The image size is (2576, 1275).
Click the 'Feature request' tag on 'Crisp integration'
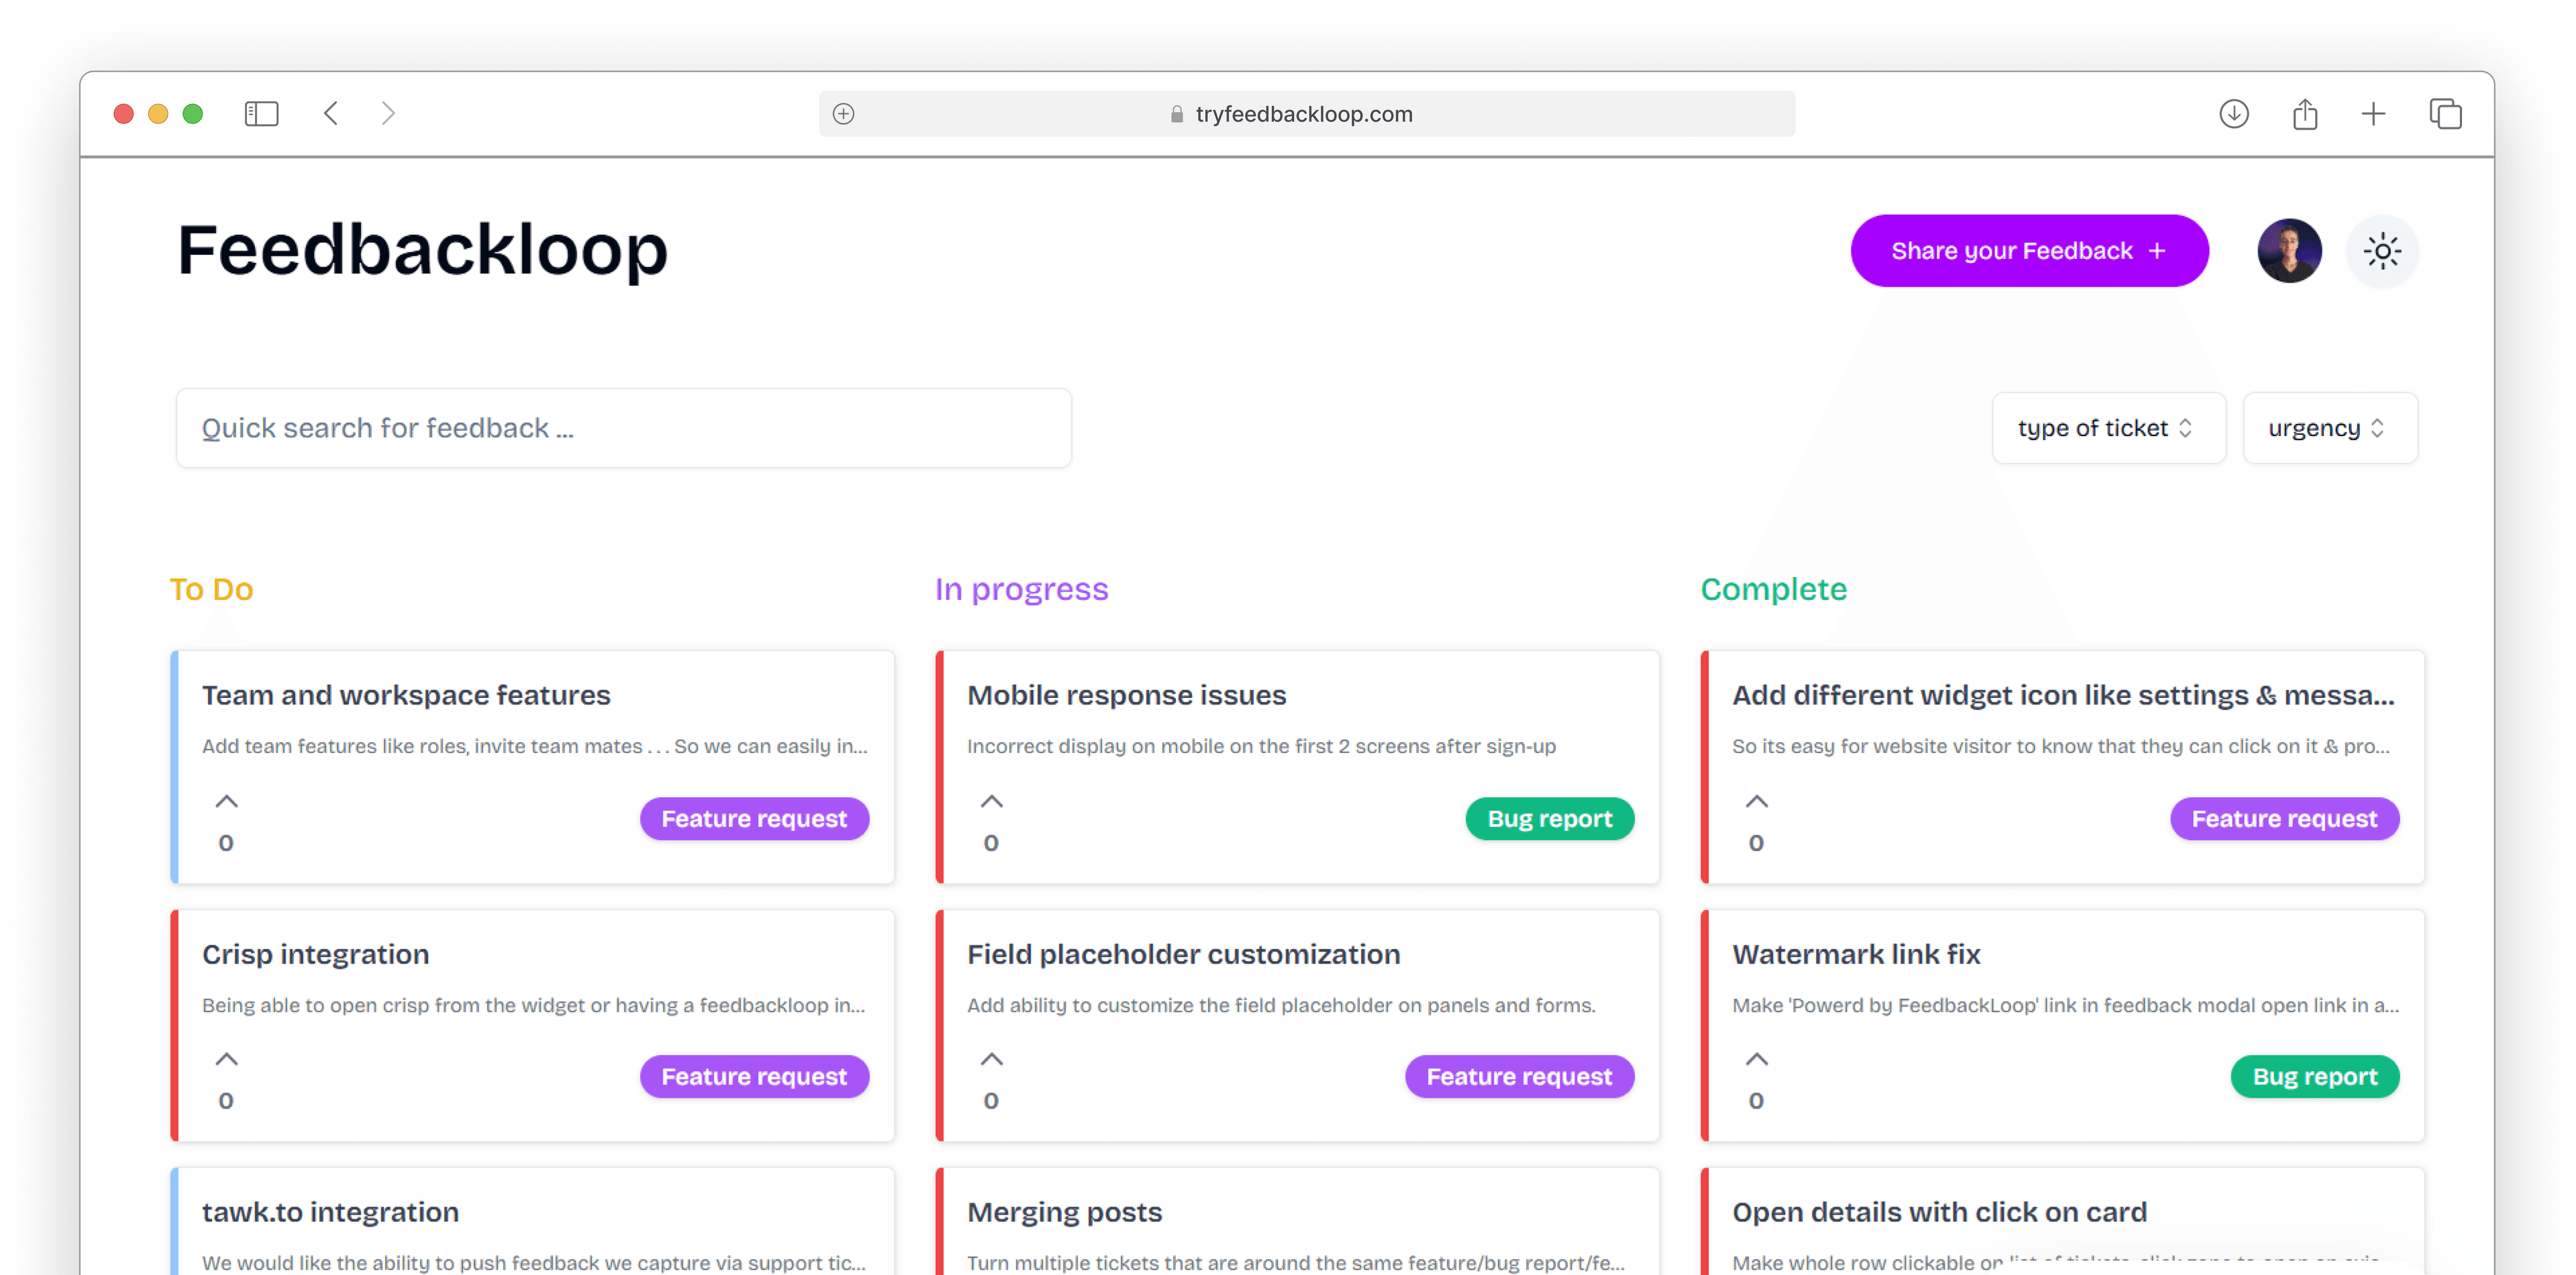click(754, 1076)
